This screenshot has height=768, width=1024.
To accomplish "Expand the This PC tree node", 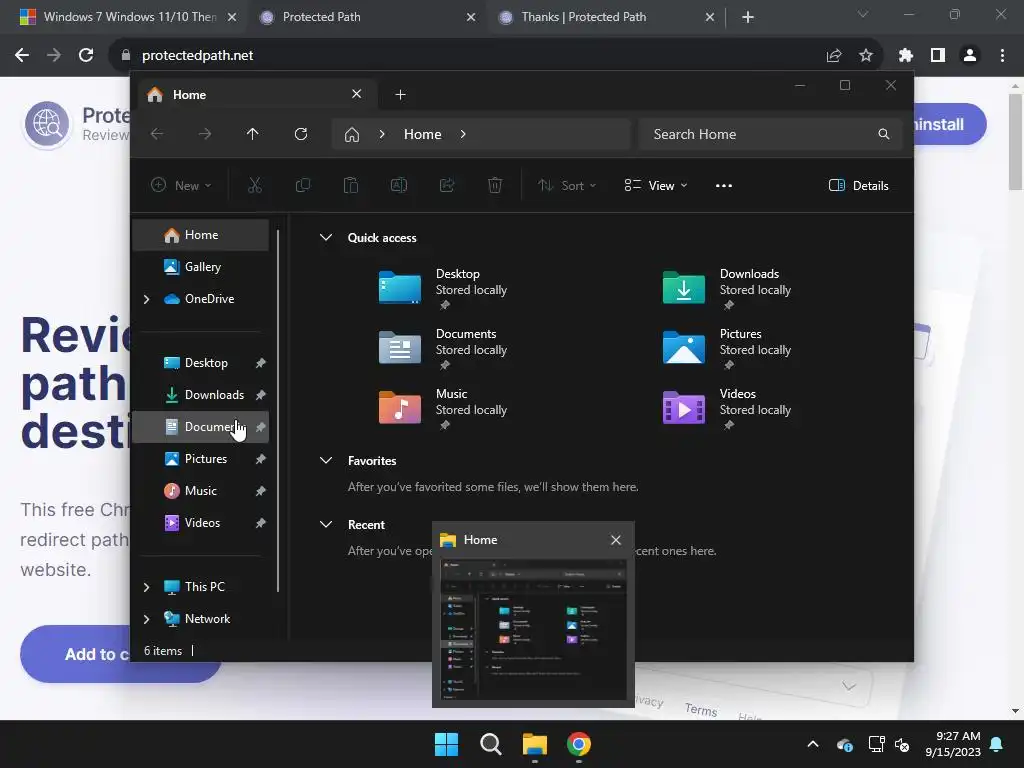I will (146, 587).
